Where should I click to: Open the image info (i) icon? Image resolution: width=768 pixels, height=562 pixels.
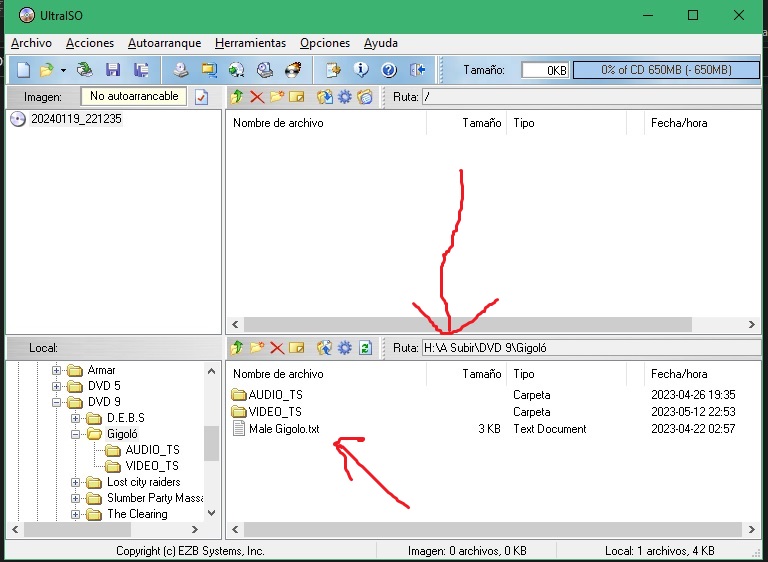coord(361,70)
